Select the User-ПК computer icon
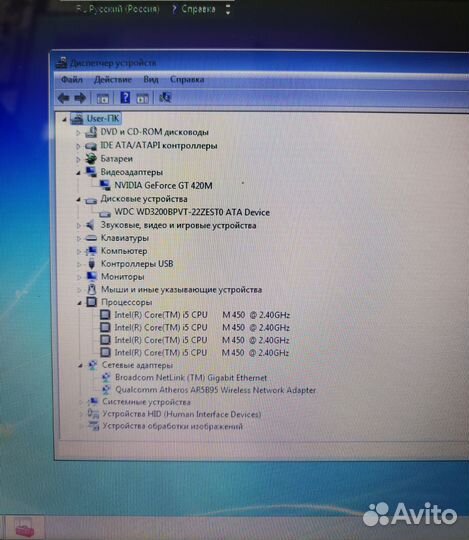The image size is (469, 540). [77, 118]
